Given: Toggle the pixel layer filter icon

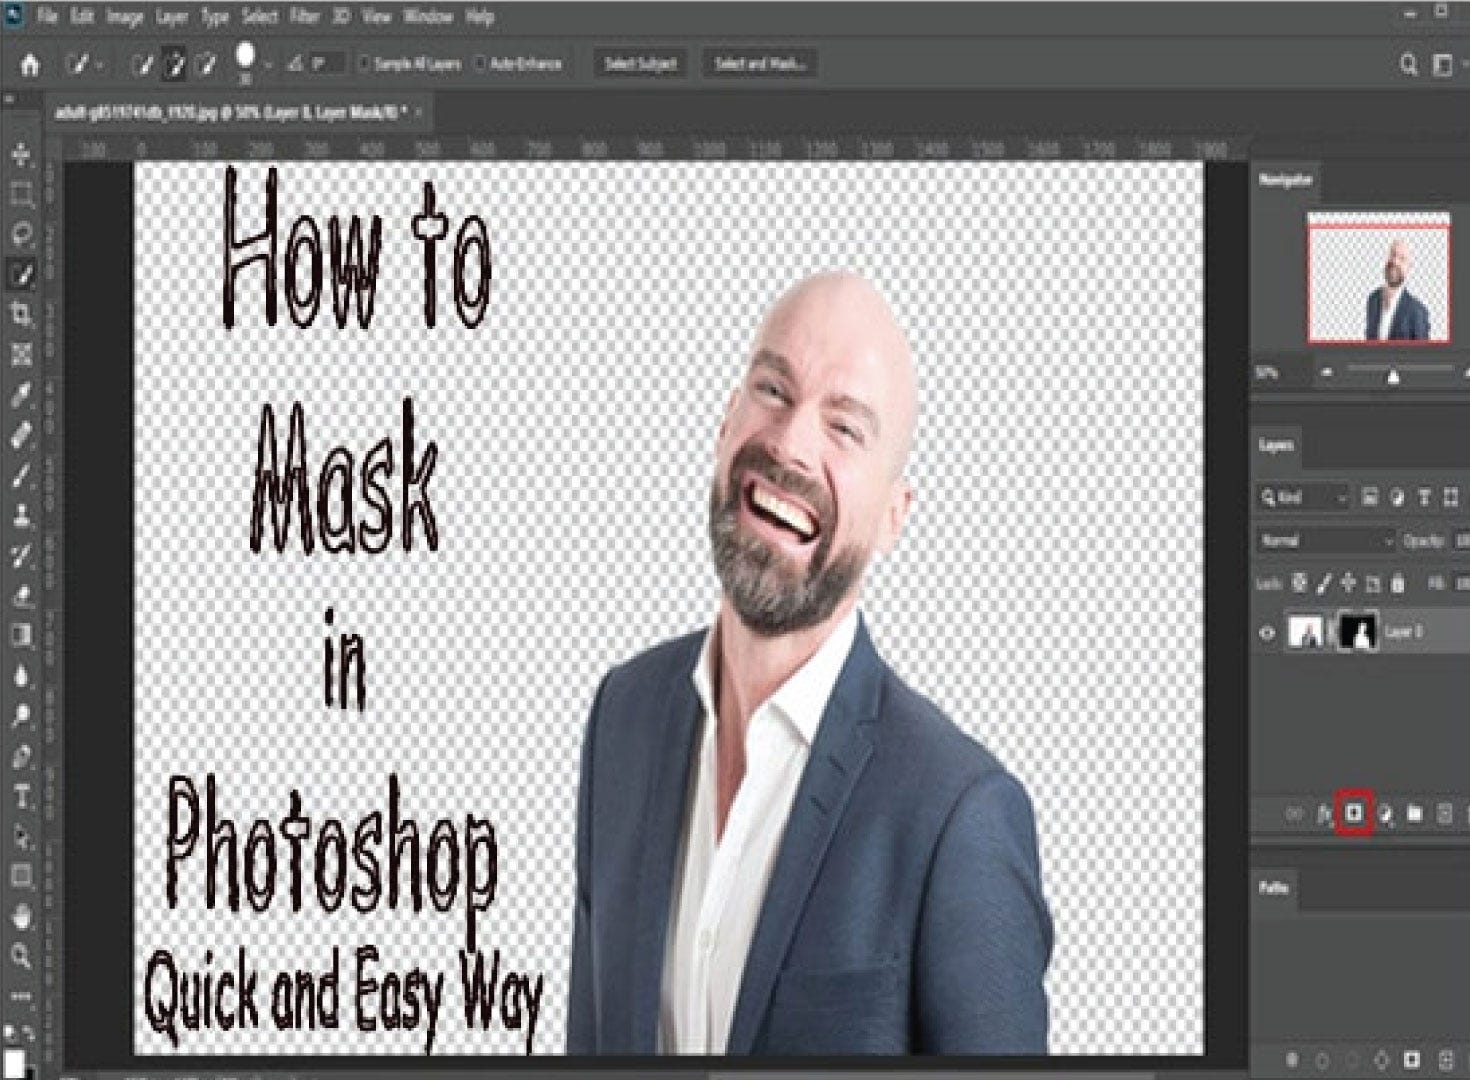Looking at the screenshot, I should point(1370,497).
